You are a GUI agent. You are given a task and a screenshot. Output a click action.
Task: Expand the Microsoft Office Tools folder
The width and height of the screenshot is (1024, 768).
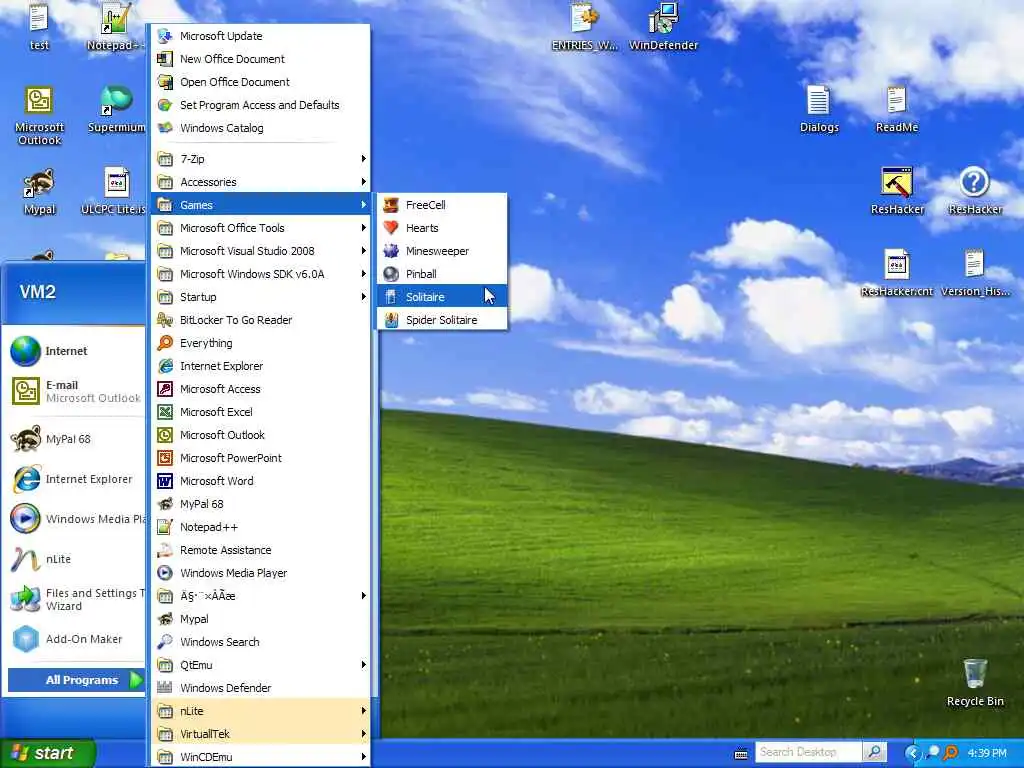[261, 228]
